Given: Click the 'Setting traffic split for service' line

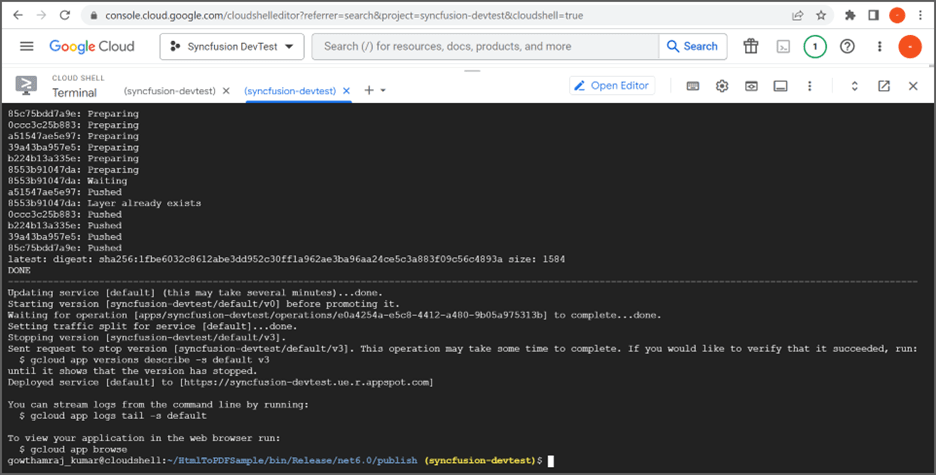Looking at the screenshot, I should (152, 326).
